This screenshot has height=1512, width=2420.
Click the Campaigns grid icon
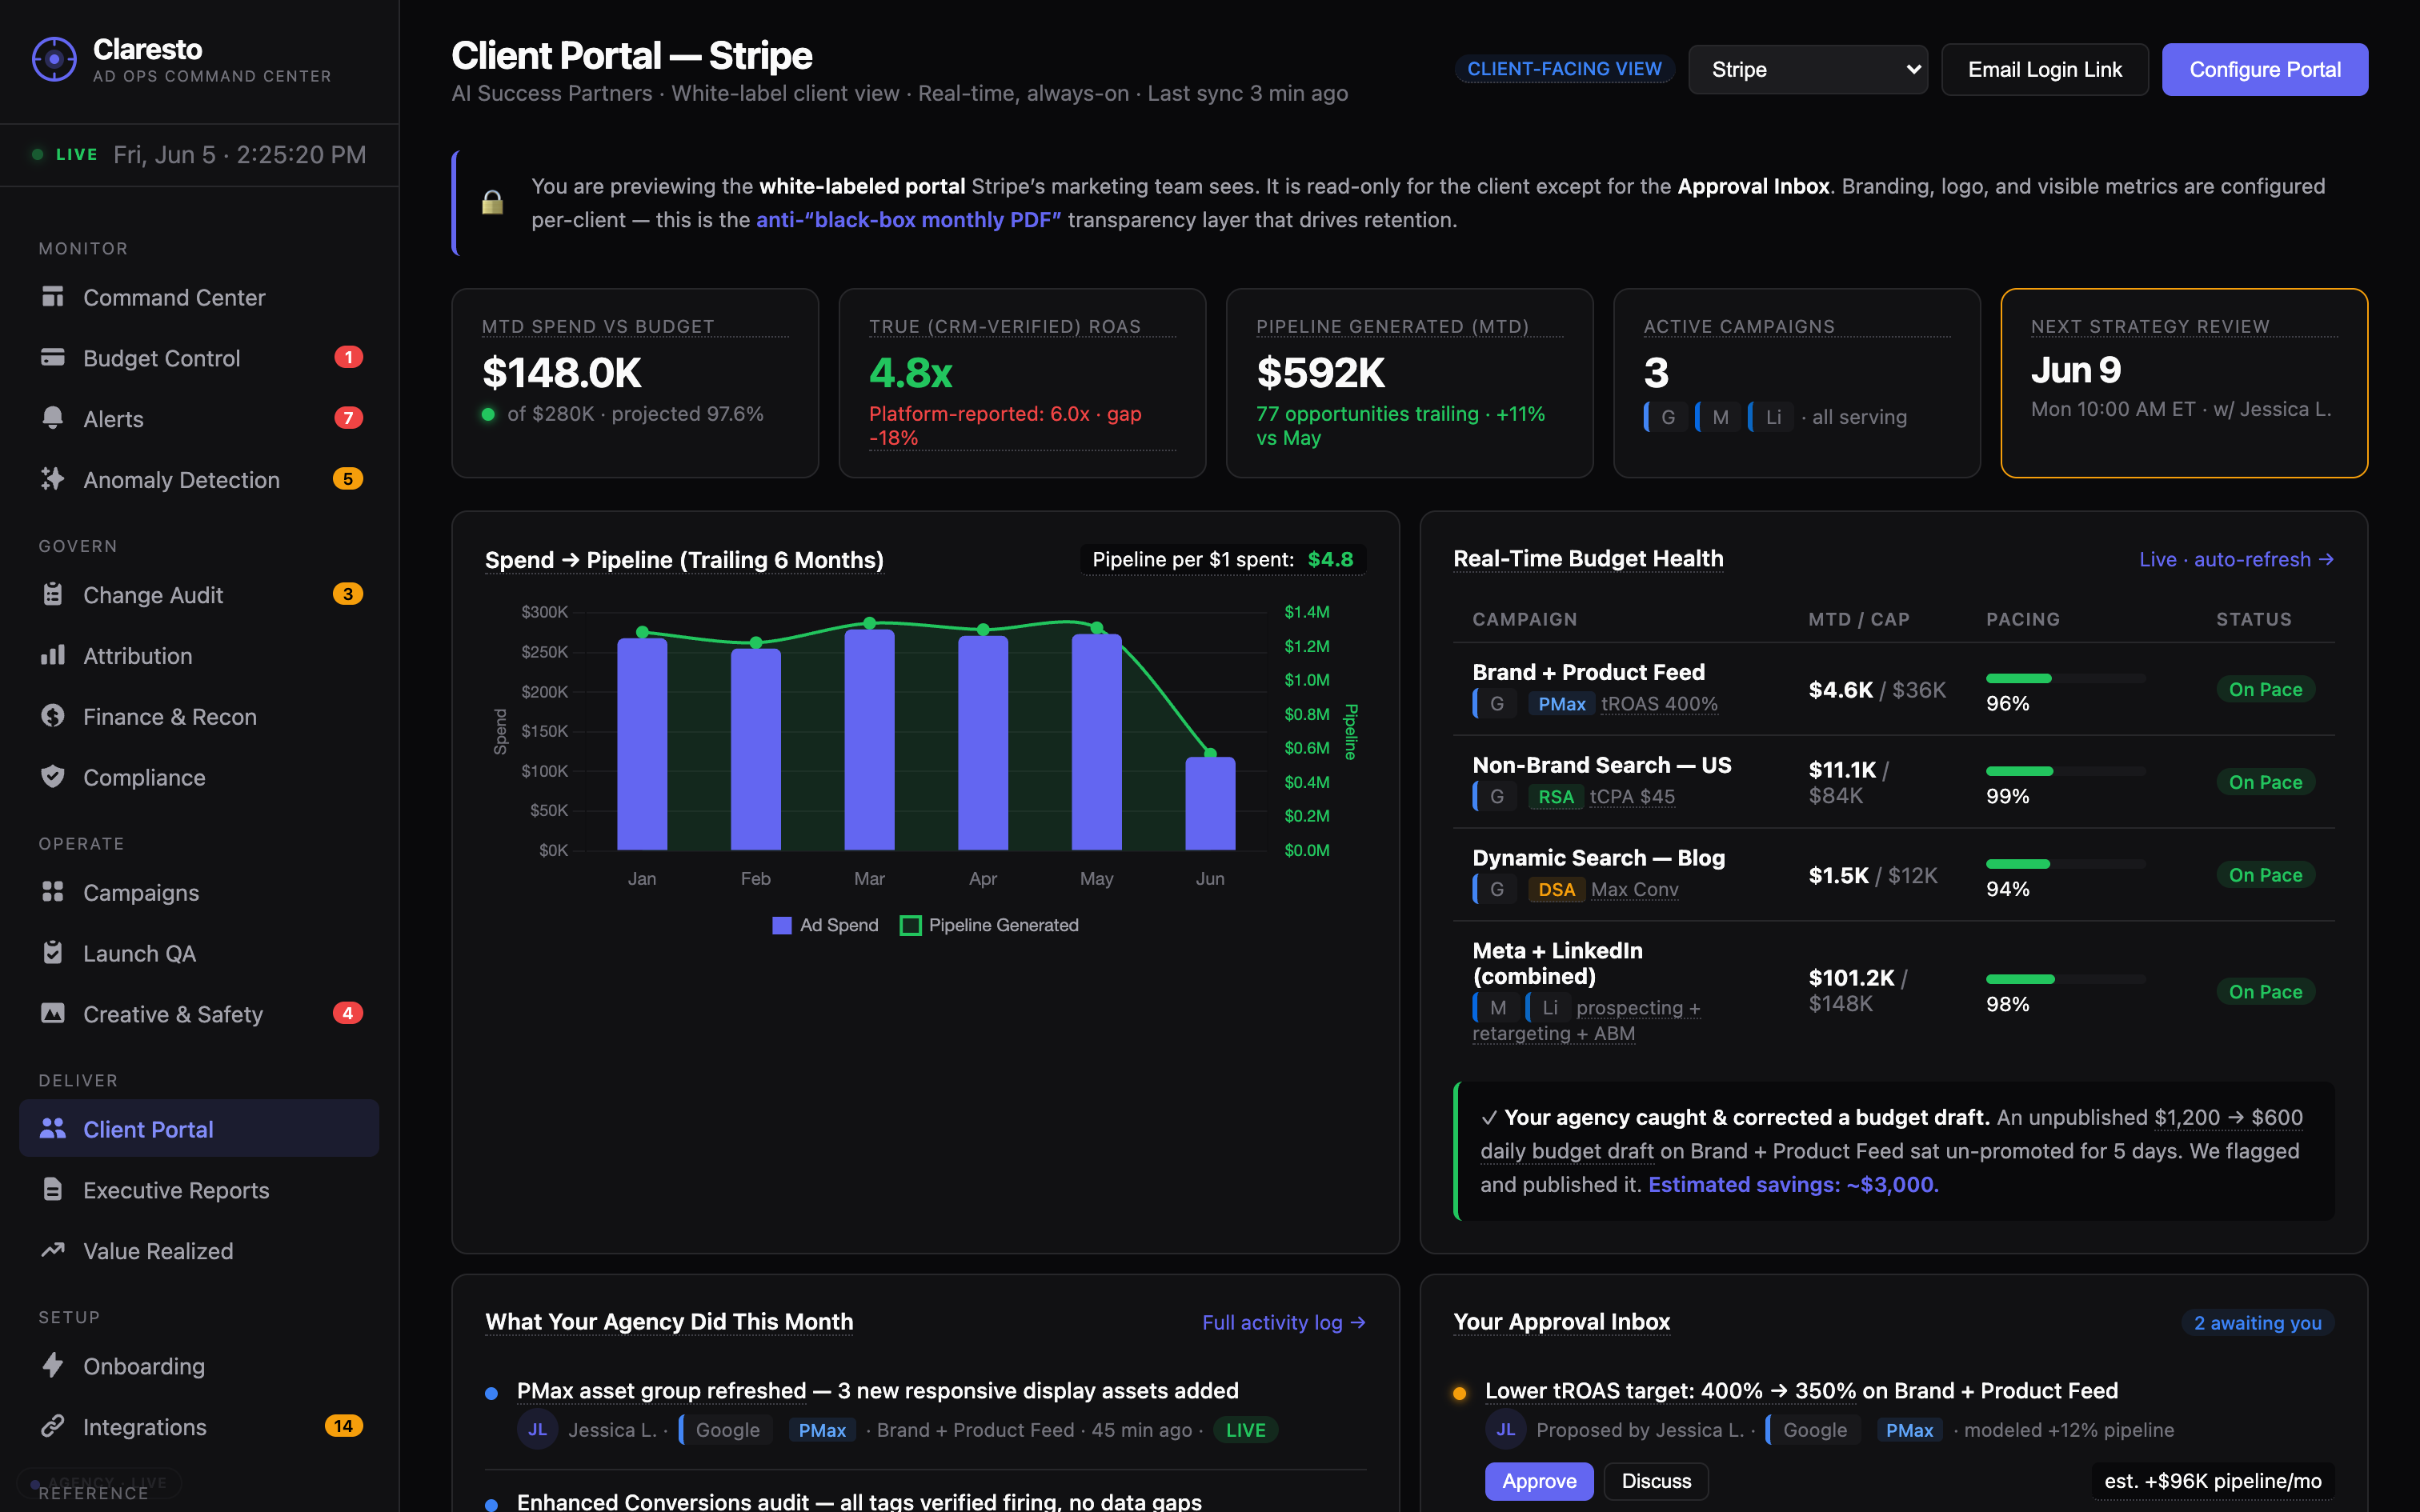[53, 892]
